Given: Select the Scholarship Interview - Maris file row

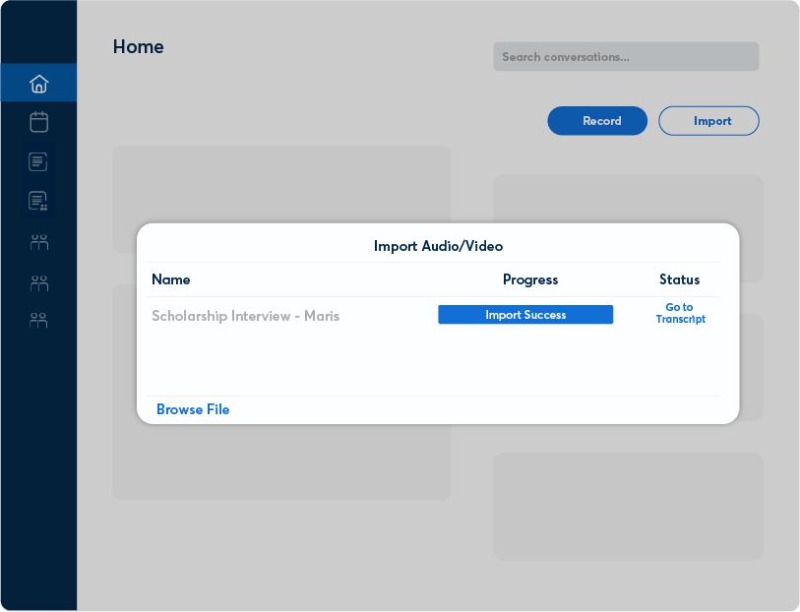Looking at the screenshot, I should [x=246, y=316].
